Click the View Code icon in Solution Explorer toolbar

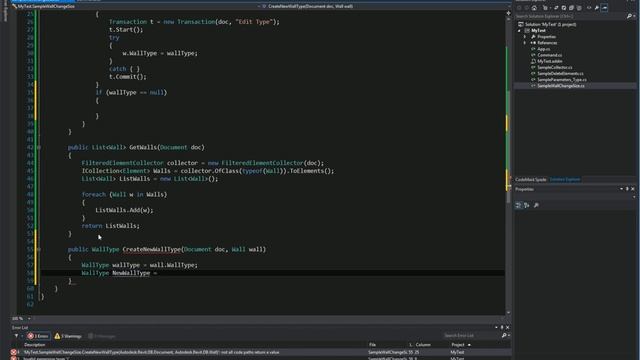[x=589, y=8]
